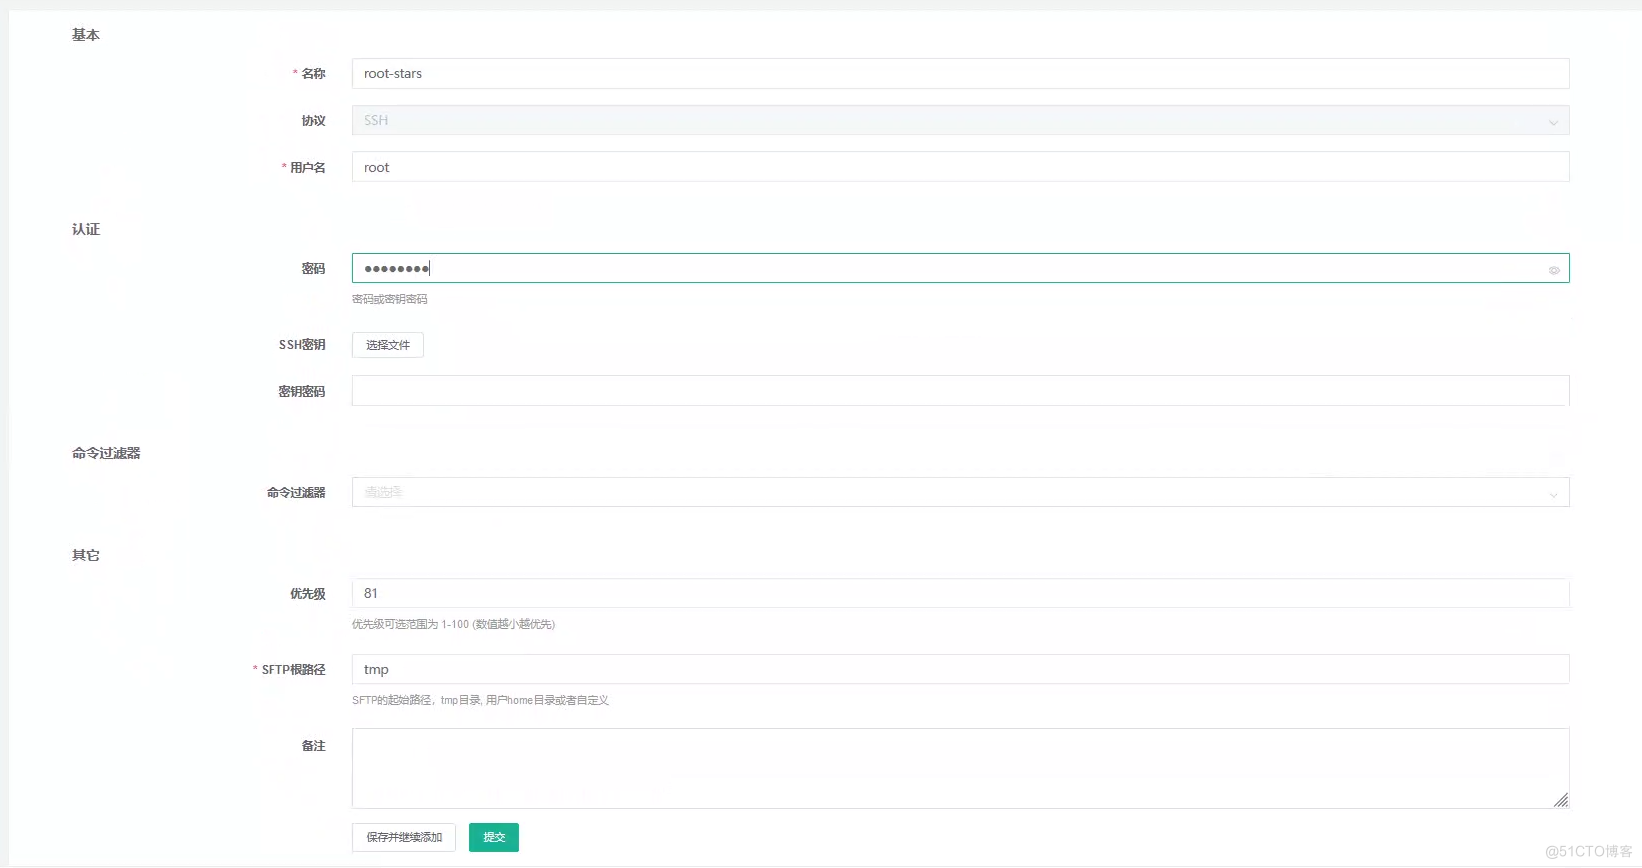This screenshot has width=1642, height=868.
Task: Click the 密码或密钥密码 hint text
Action: click(x=390, y=299)
